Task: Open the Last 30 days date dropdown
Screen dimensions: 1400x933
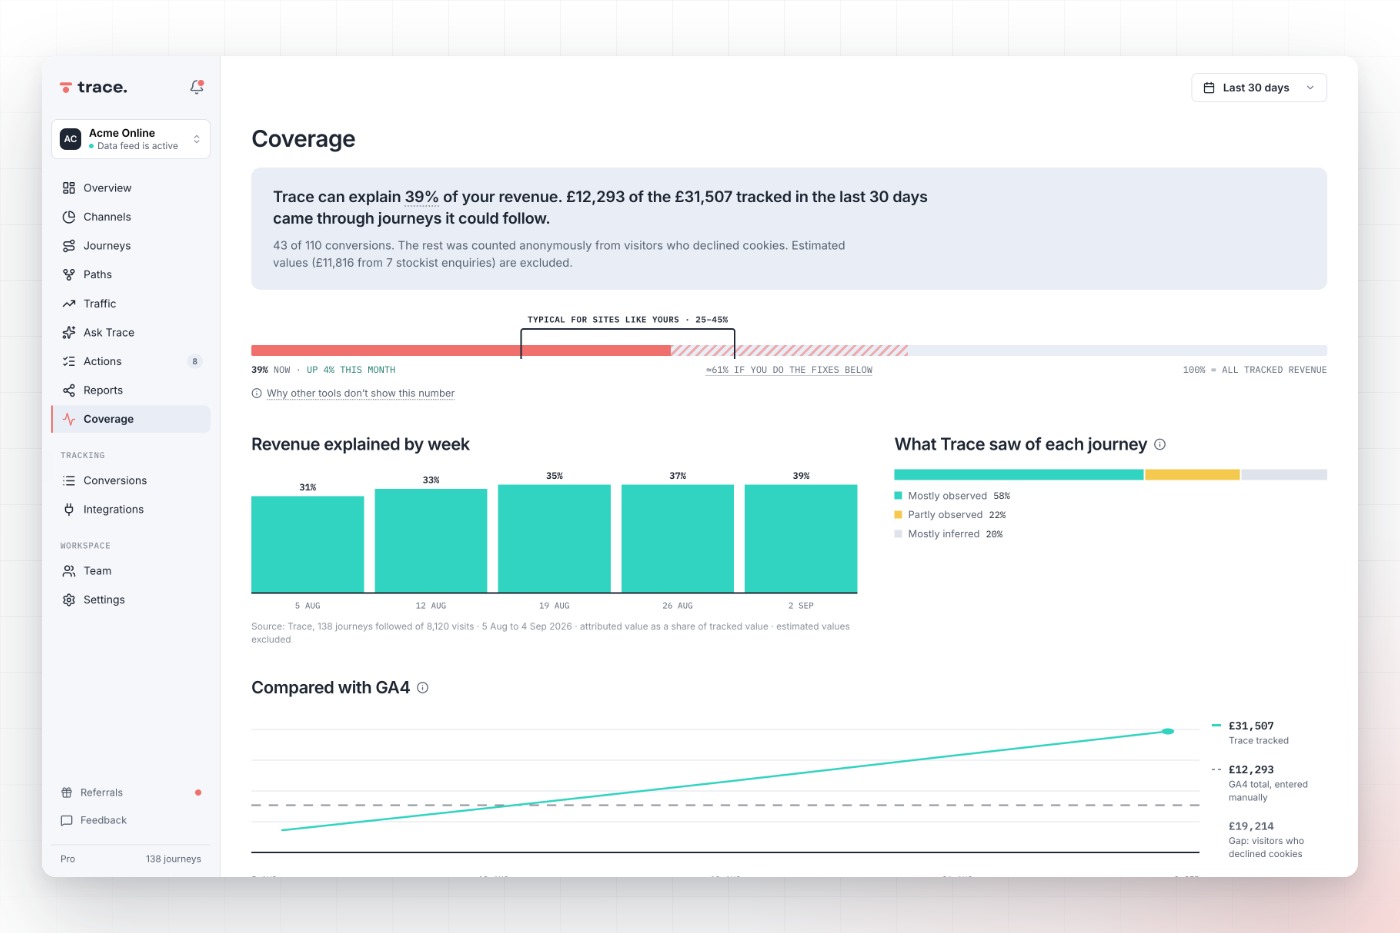Action: [1259, 88]
